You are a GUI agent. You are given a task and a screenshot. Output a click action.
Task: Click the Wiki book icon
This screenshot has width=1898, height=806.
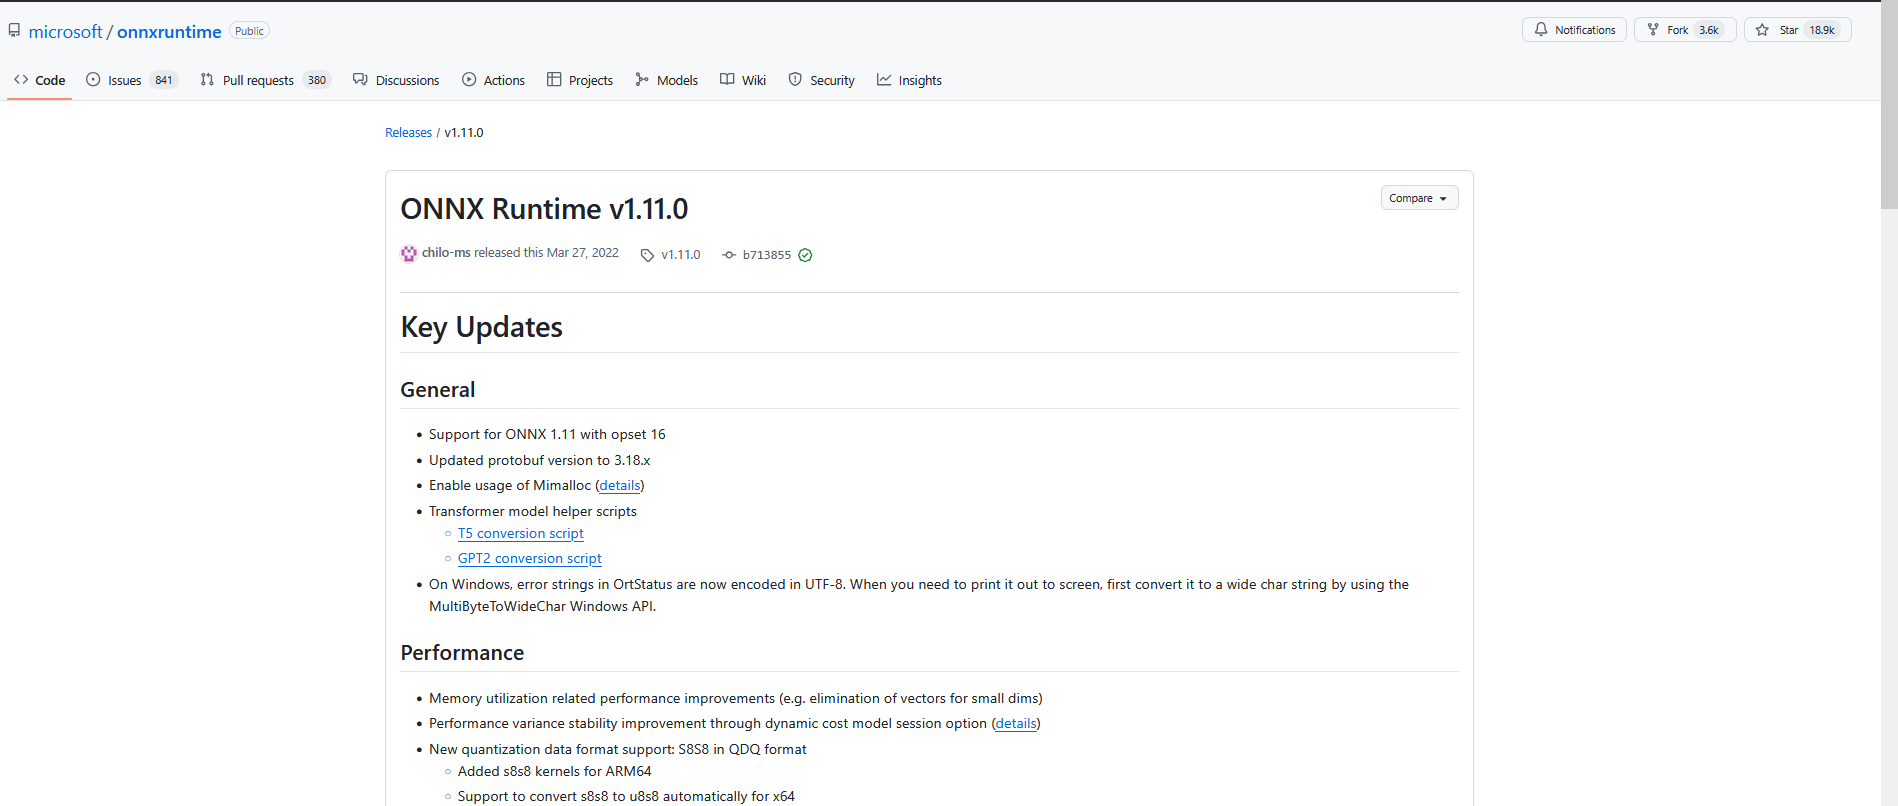tap(727, 79)
